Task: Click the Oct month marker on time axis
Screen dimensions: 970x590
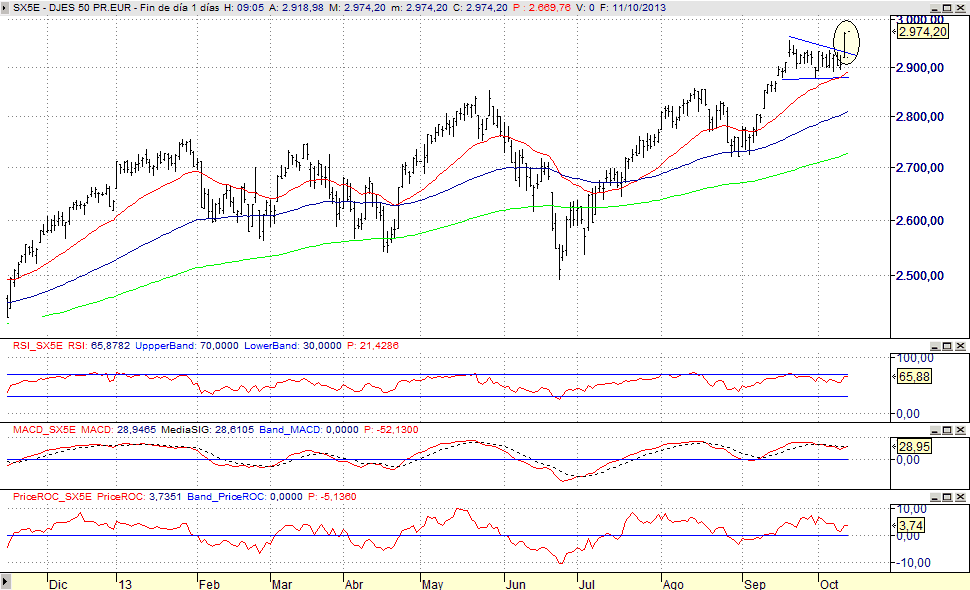Action: [x=829, y=584]
